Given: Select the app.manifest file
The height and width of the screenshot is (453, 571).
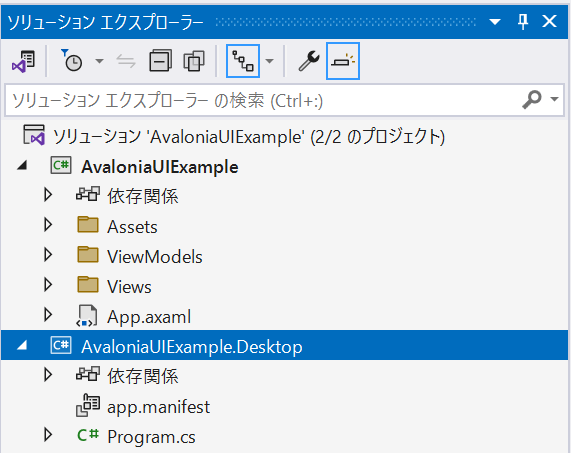Looking at the screenshot, I should pos(158,406).
